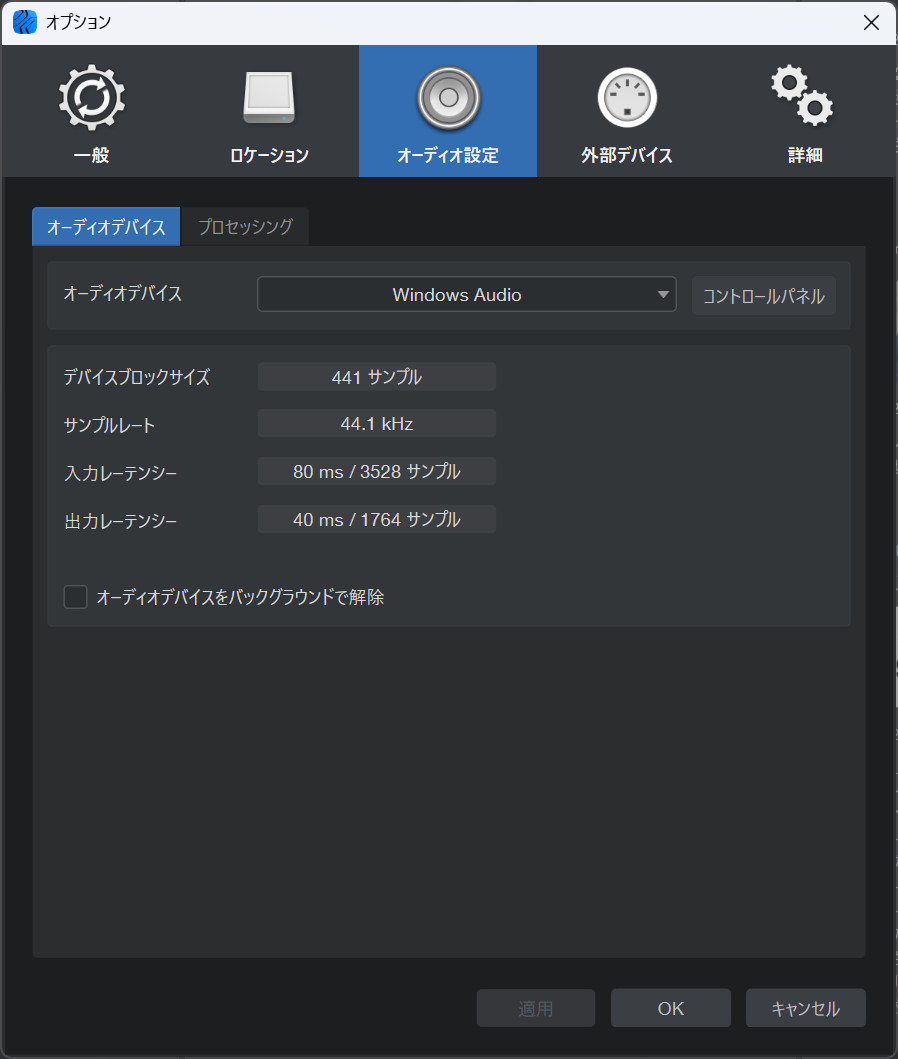Select the オーディオデバイス tab
The image size is (898, 1059).
tap(106, 227)
